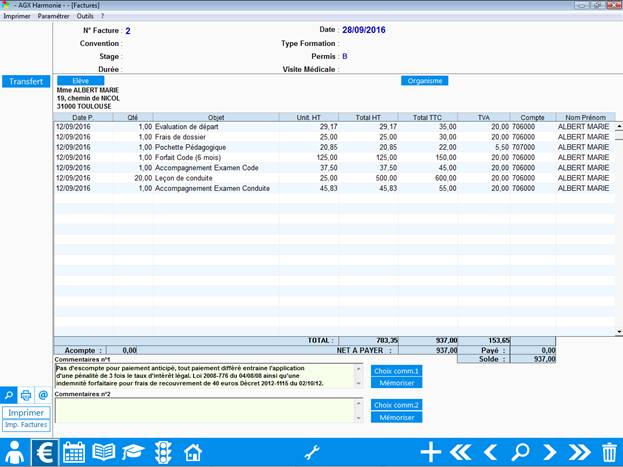The height and width of the screenshot is (467, 623).
Task: Select the Frais de dossier row
Action: [x=334, y=137]
